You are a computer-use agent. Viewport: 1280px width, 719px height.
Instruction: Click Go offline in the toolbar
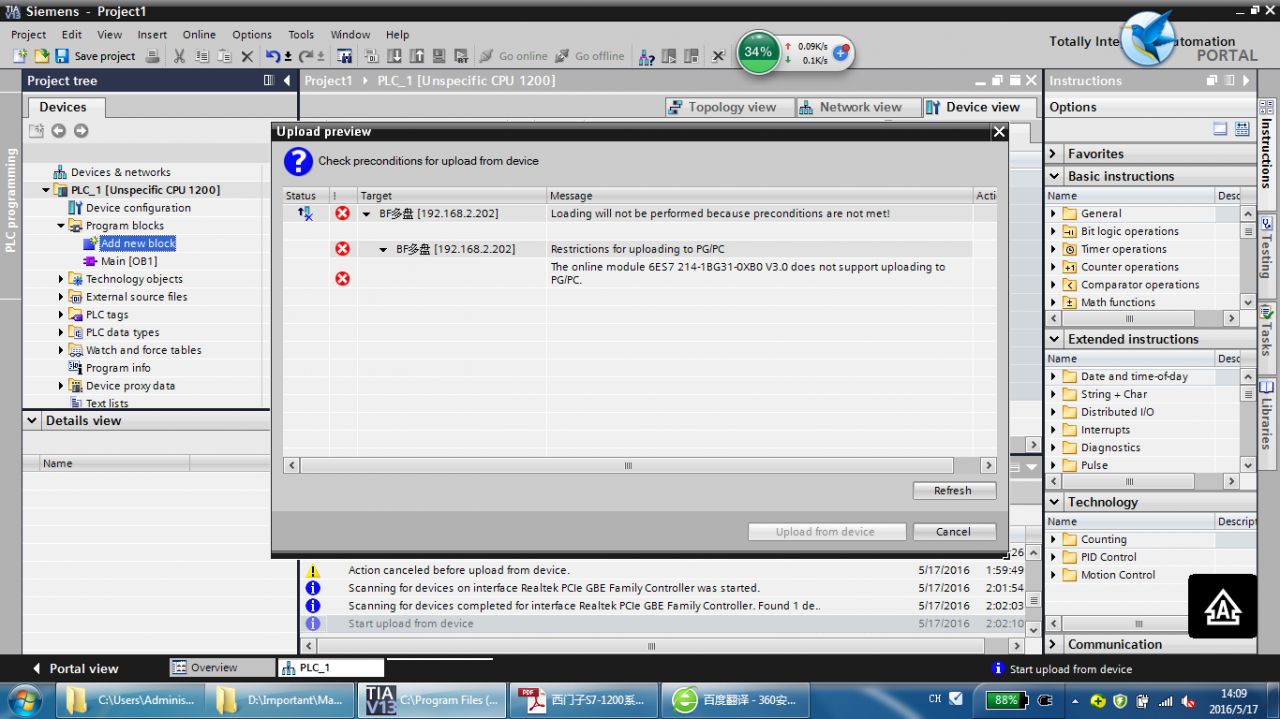[590, 56]
